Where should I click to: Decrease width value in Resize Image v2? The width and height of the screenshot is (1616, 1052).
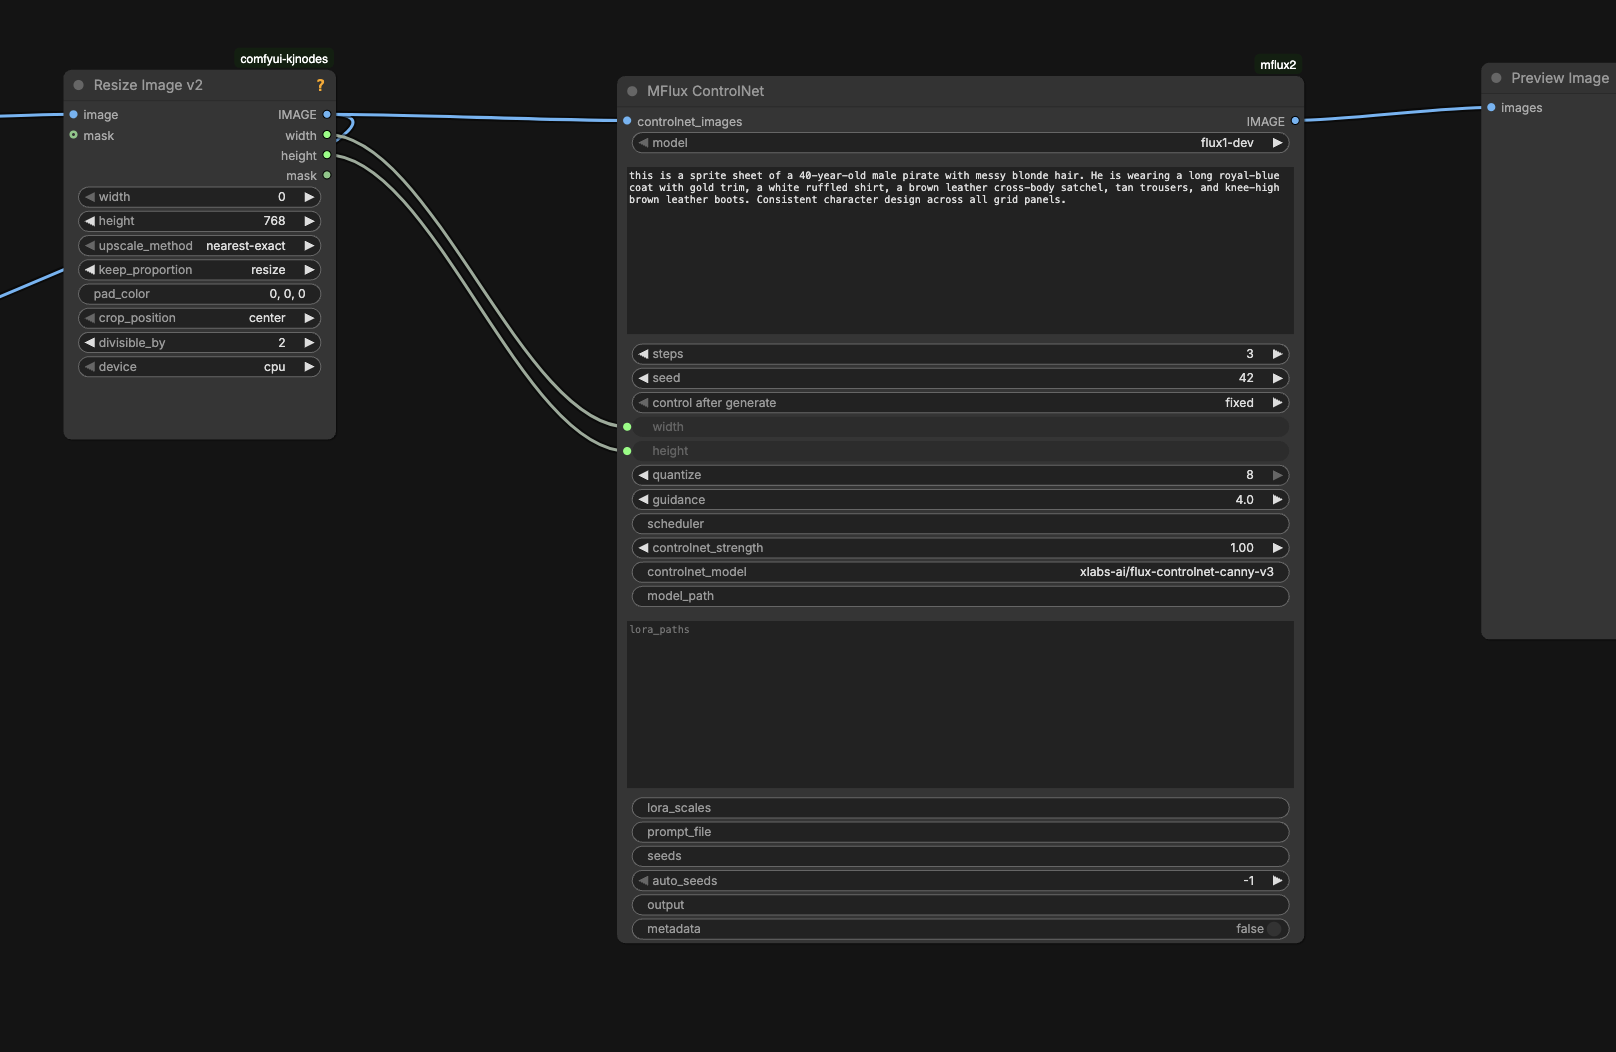90,197
